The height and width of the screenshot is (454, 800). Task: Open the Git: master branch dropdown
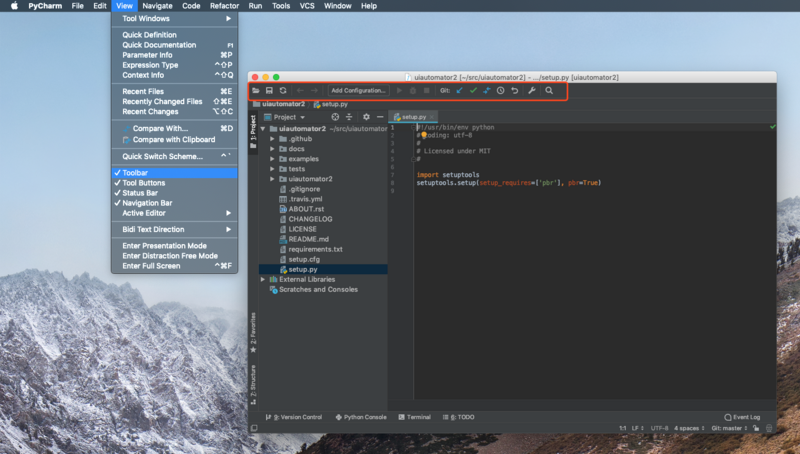pos(730,428)
